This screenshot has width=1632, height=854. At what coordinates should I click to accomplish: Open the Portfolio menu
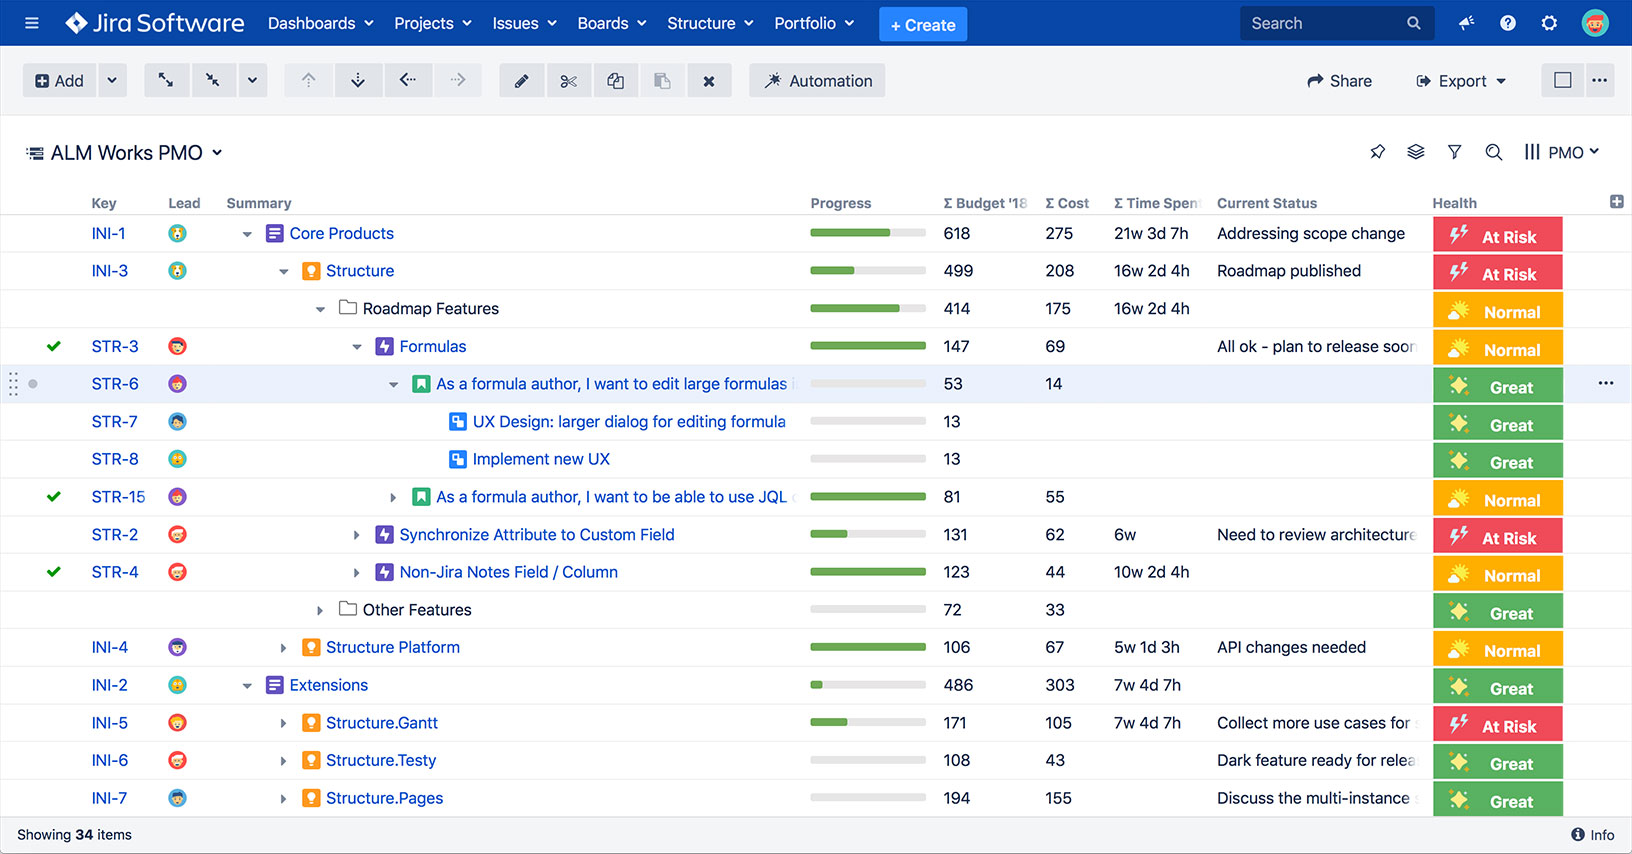tap(814, 23)
